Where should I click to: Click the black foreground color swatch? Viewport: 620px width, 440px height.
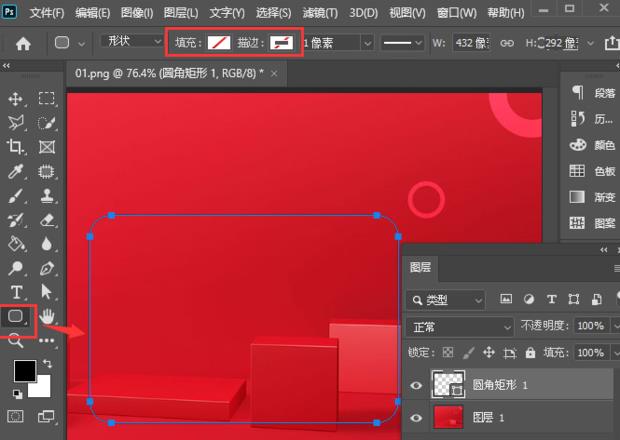coord(25,372)
